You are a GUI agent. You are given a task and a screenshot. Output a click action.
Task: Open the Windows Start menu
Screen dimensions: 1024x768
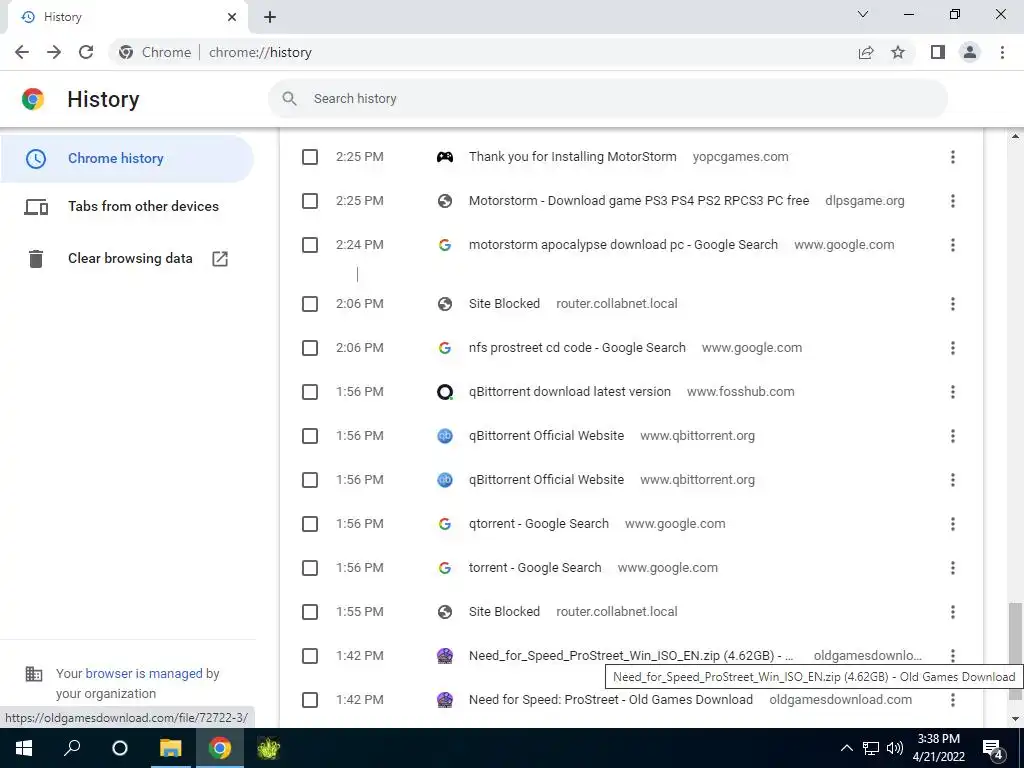click(x=24, y=748)
